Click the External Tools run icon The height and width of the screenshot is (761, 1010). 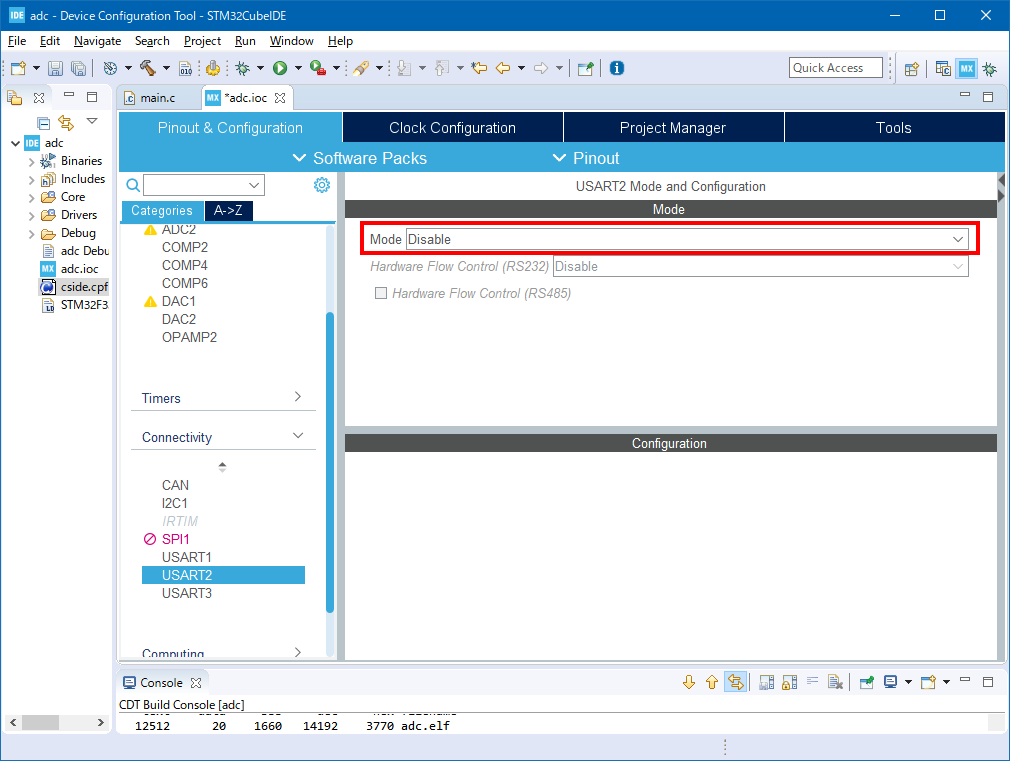pyautogui.click(x=318, y=68)
